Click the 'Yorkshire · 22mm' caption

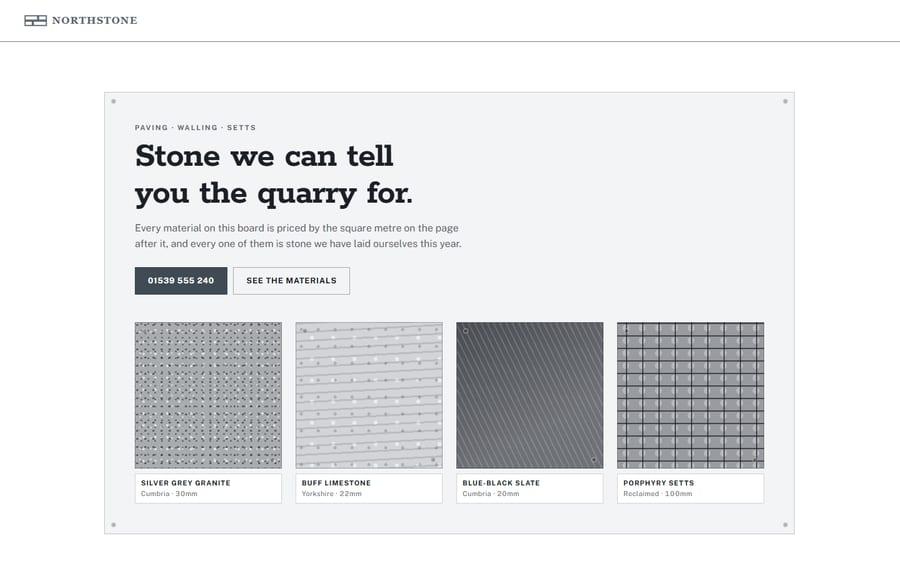tap(331, 494)
